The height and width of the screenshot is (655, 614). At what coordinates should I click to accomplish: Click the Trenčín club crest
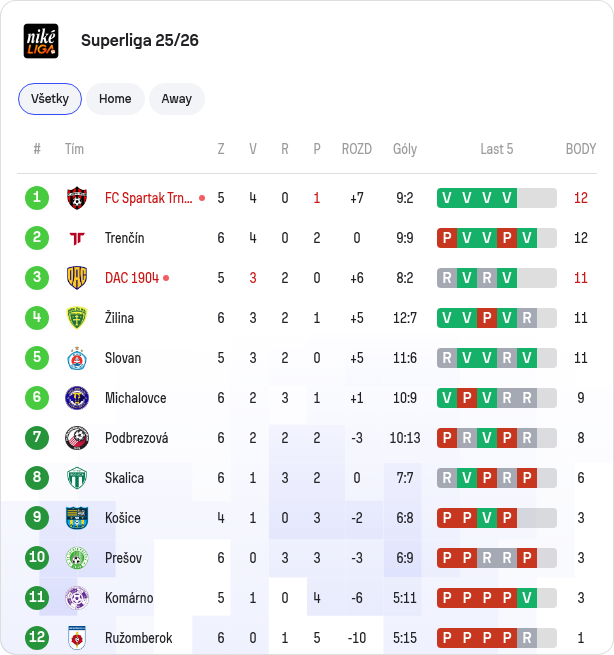(77, 238)
